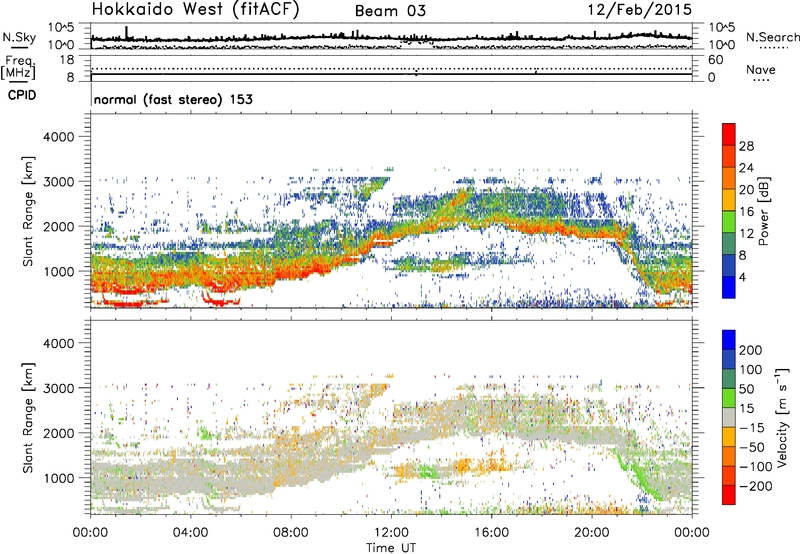This screenshot has height=554, width=800.
Task: Click the 'Nave' legend label
Action: (761, 69)
